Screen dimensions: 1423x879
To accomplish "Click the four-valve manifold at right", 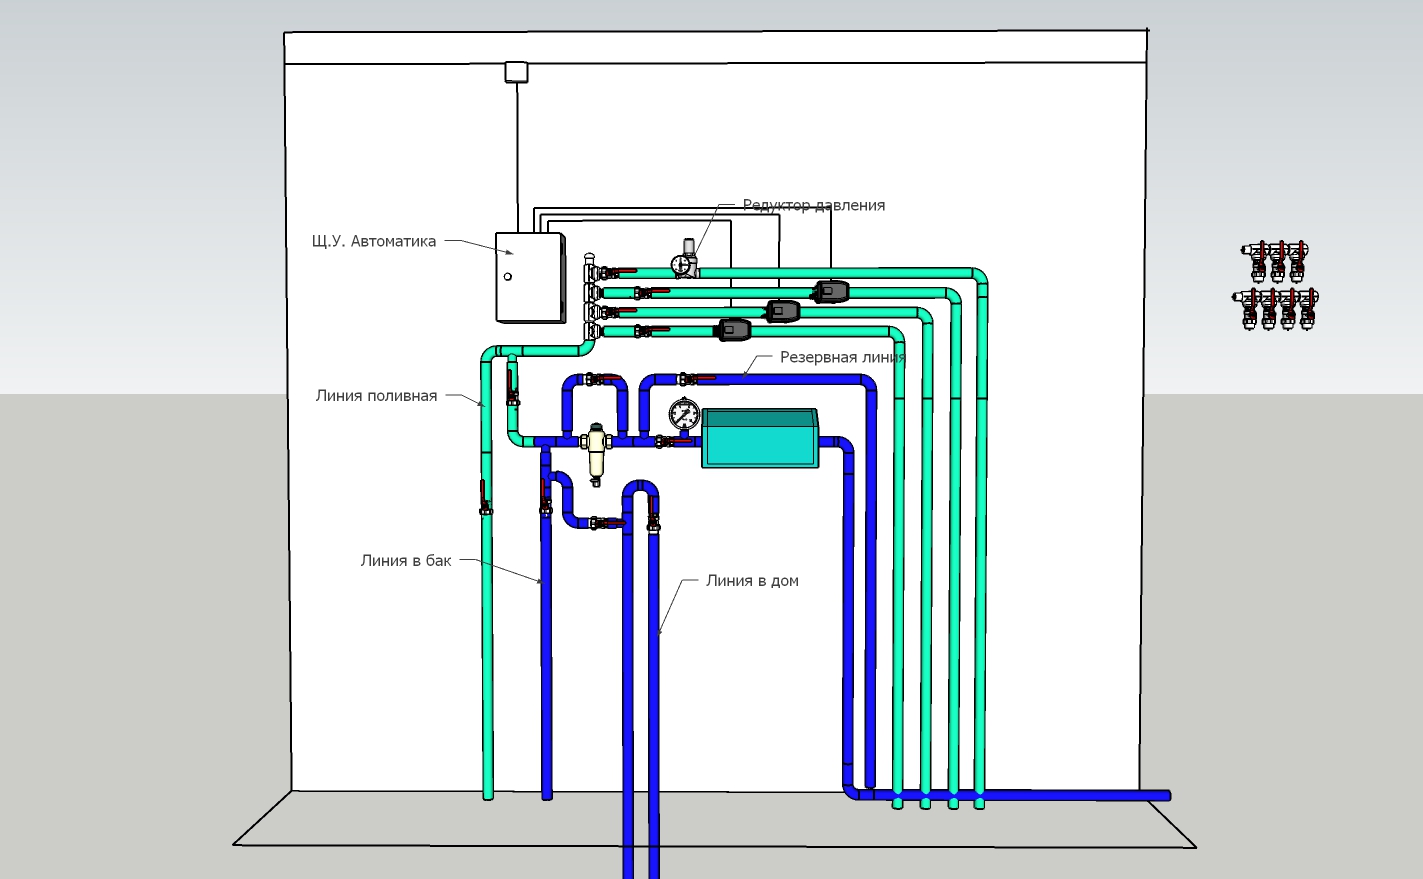I will click(x=1277, y=308).
